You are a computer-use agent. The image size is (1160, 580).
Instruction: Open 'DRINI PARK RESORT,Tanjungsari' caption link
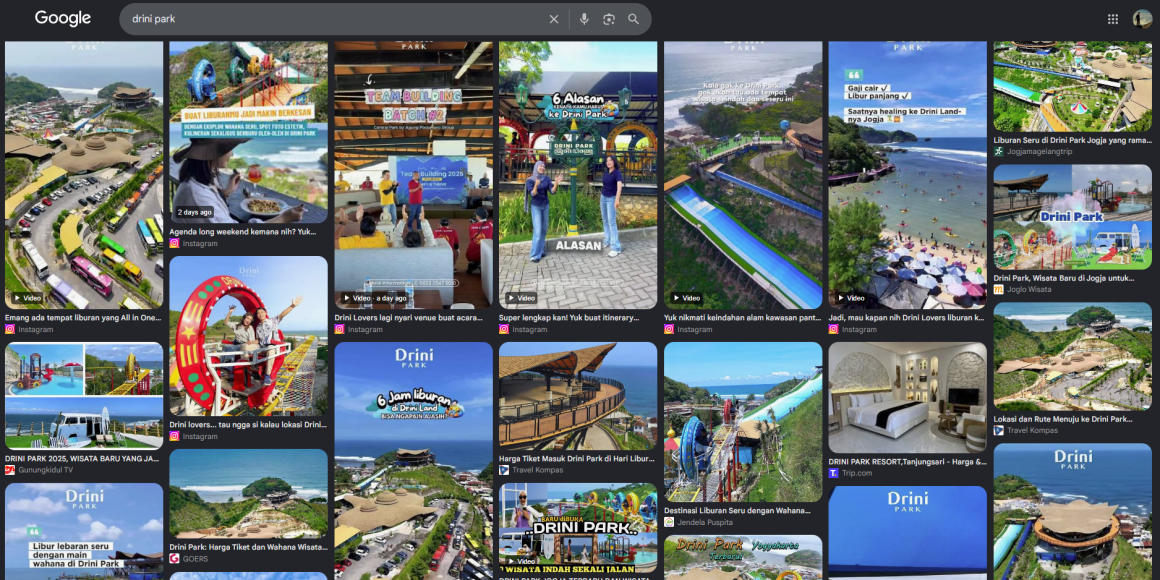(x=907, y=461)
